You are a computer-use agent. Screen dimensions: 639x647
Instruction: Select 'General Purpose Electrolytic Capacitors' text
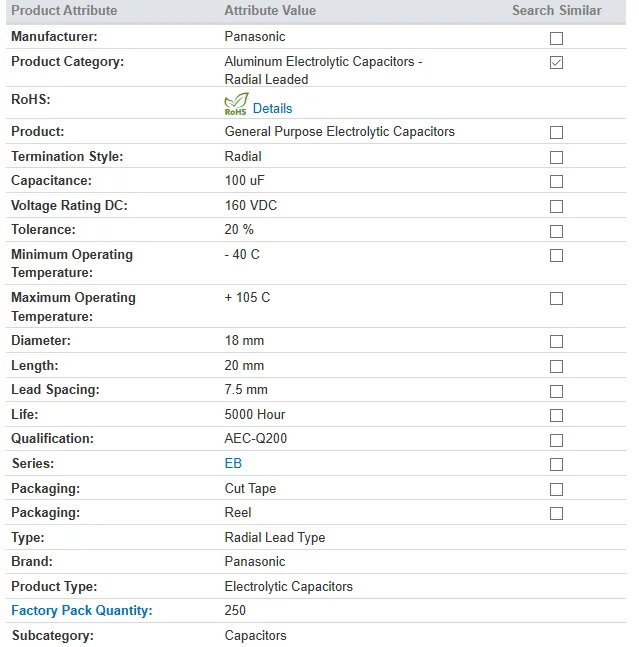[x=340, y=132]
